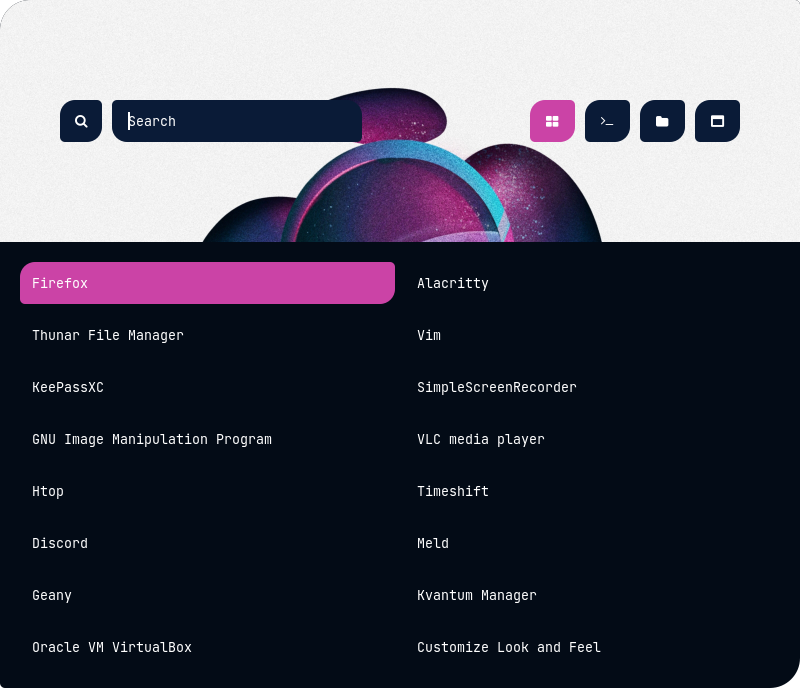The image size is (800, 688).
Task: Launch the Geany editor
Action: [x=52, y=595]
